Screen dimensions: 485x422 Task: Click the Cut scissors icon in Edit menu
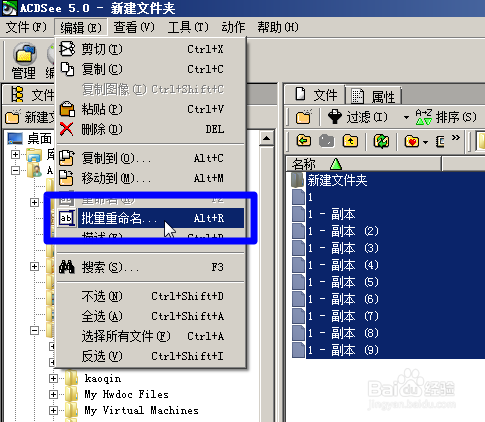pyautogui.click(x=67, y=49)
